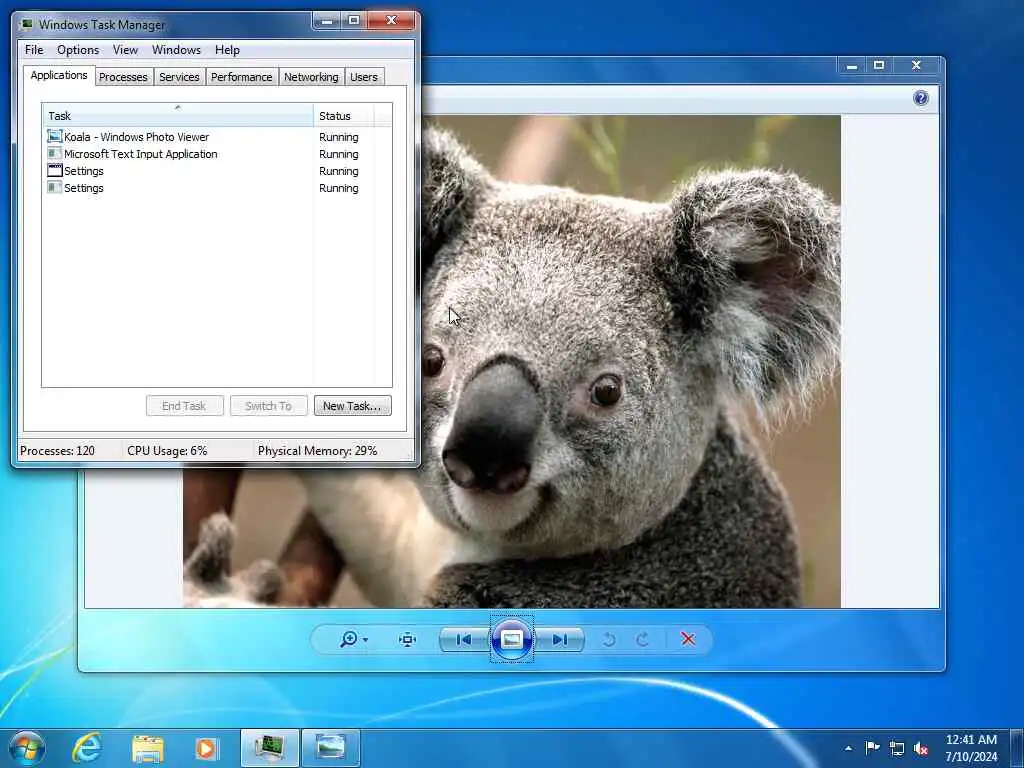Open the Windows Start menu orb
This screenshot has width=1024, height=768.
click(27, 748)
